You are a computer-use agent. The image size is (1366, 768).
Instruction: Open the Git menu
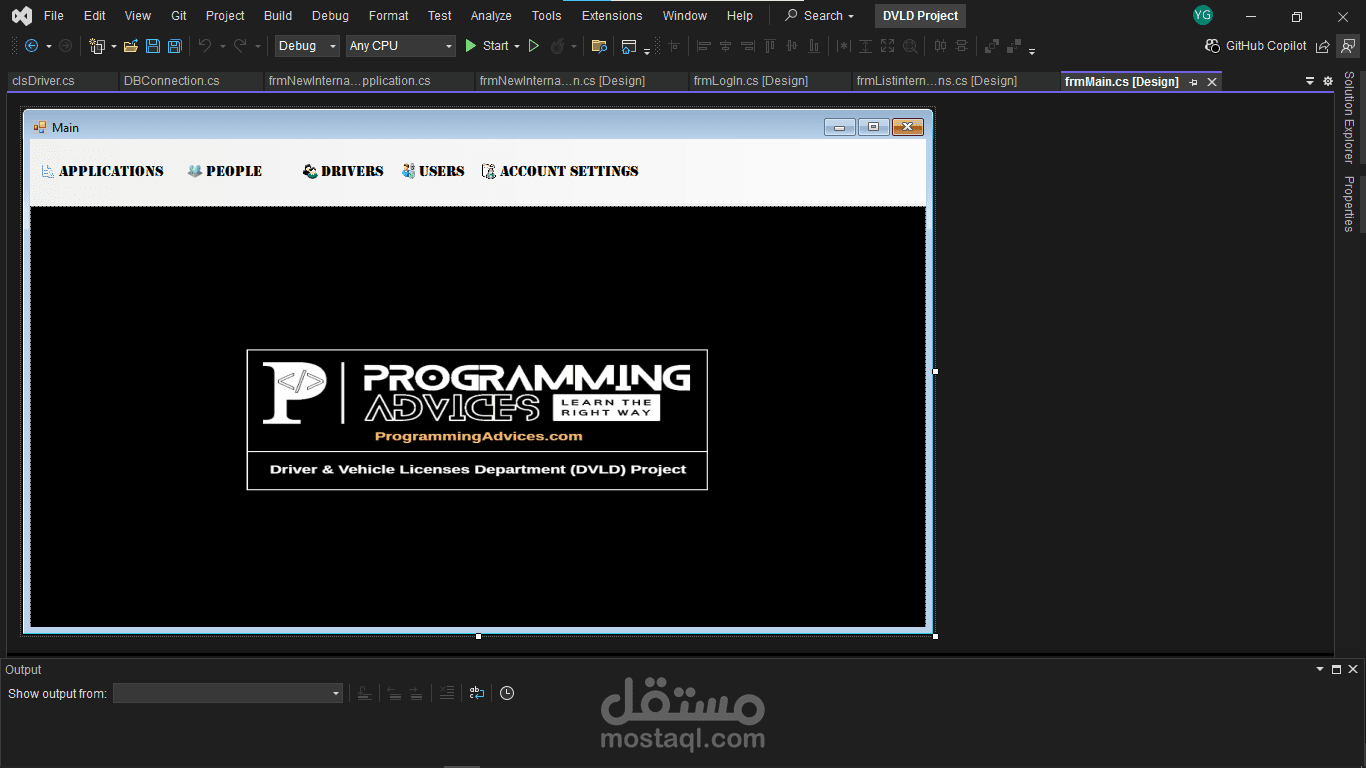(x=179, y=16)
